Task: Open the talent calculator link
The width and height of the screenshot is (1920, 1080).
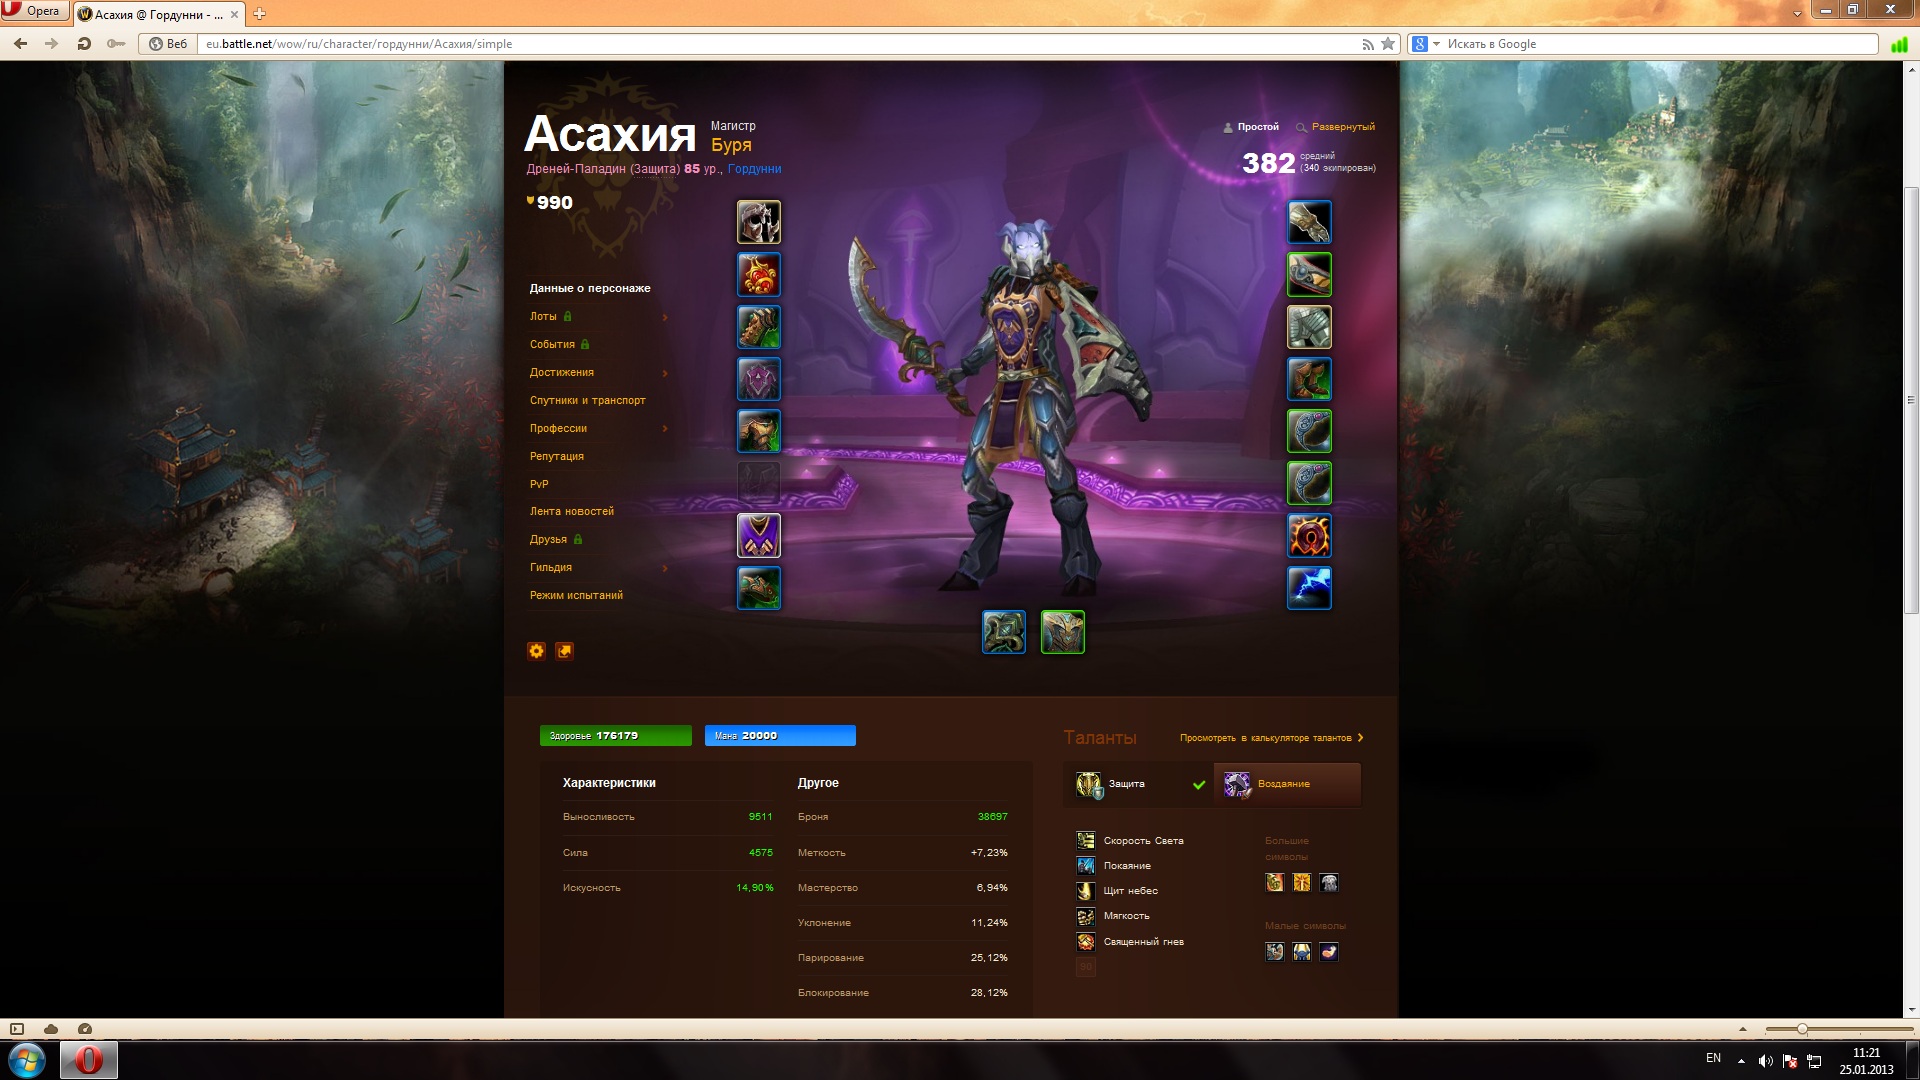Action: 1271,738
